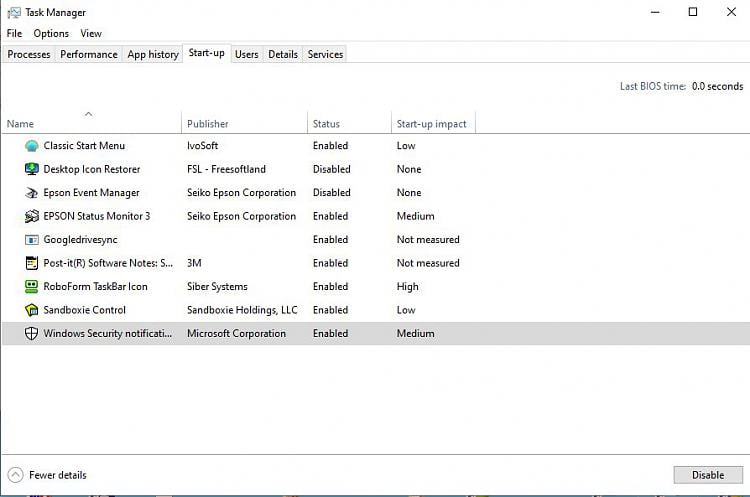Viewport: 750px width, 497px height.
Task: Click the Epson Event Manager icon
Action: [x=31, y=193]
